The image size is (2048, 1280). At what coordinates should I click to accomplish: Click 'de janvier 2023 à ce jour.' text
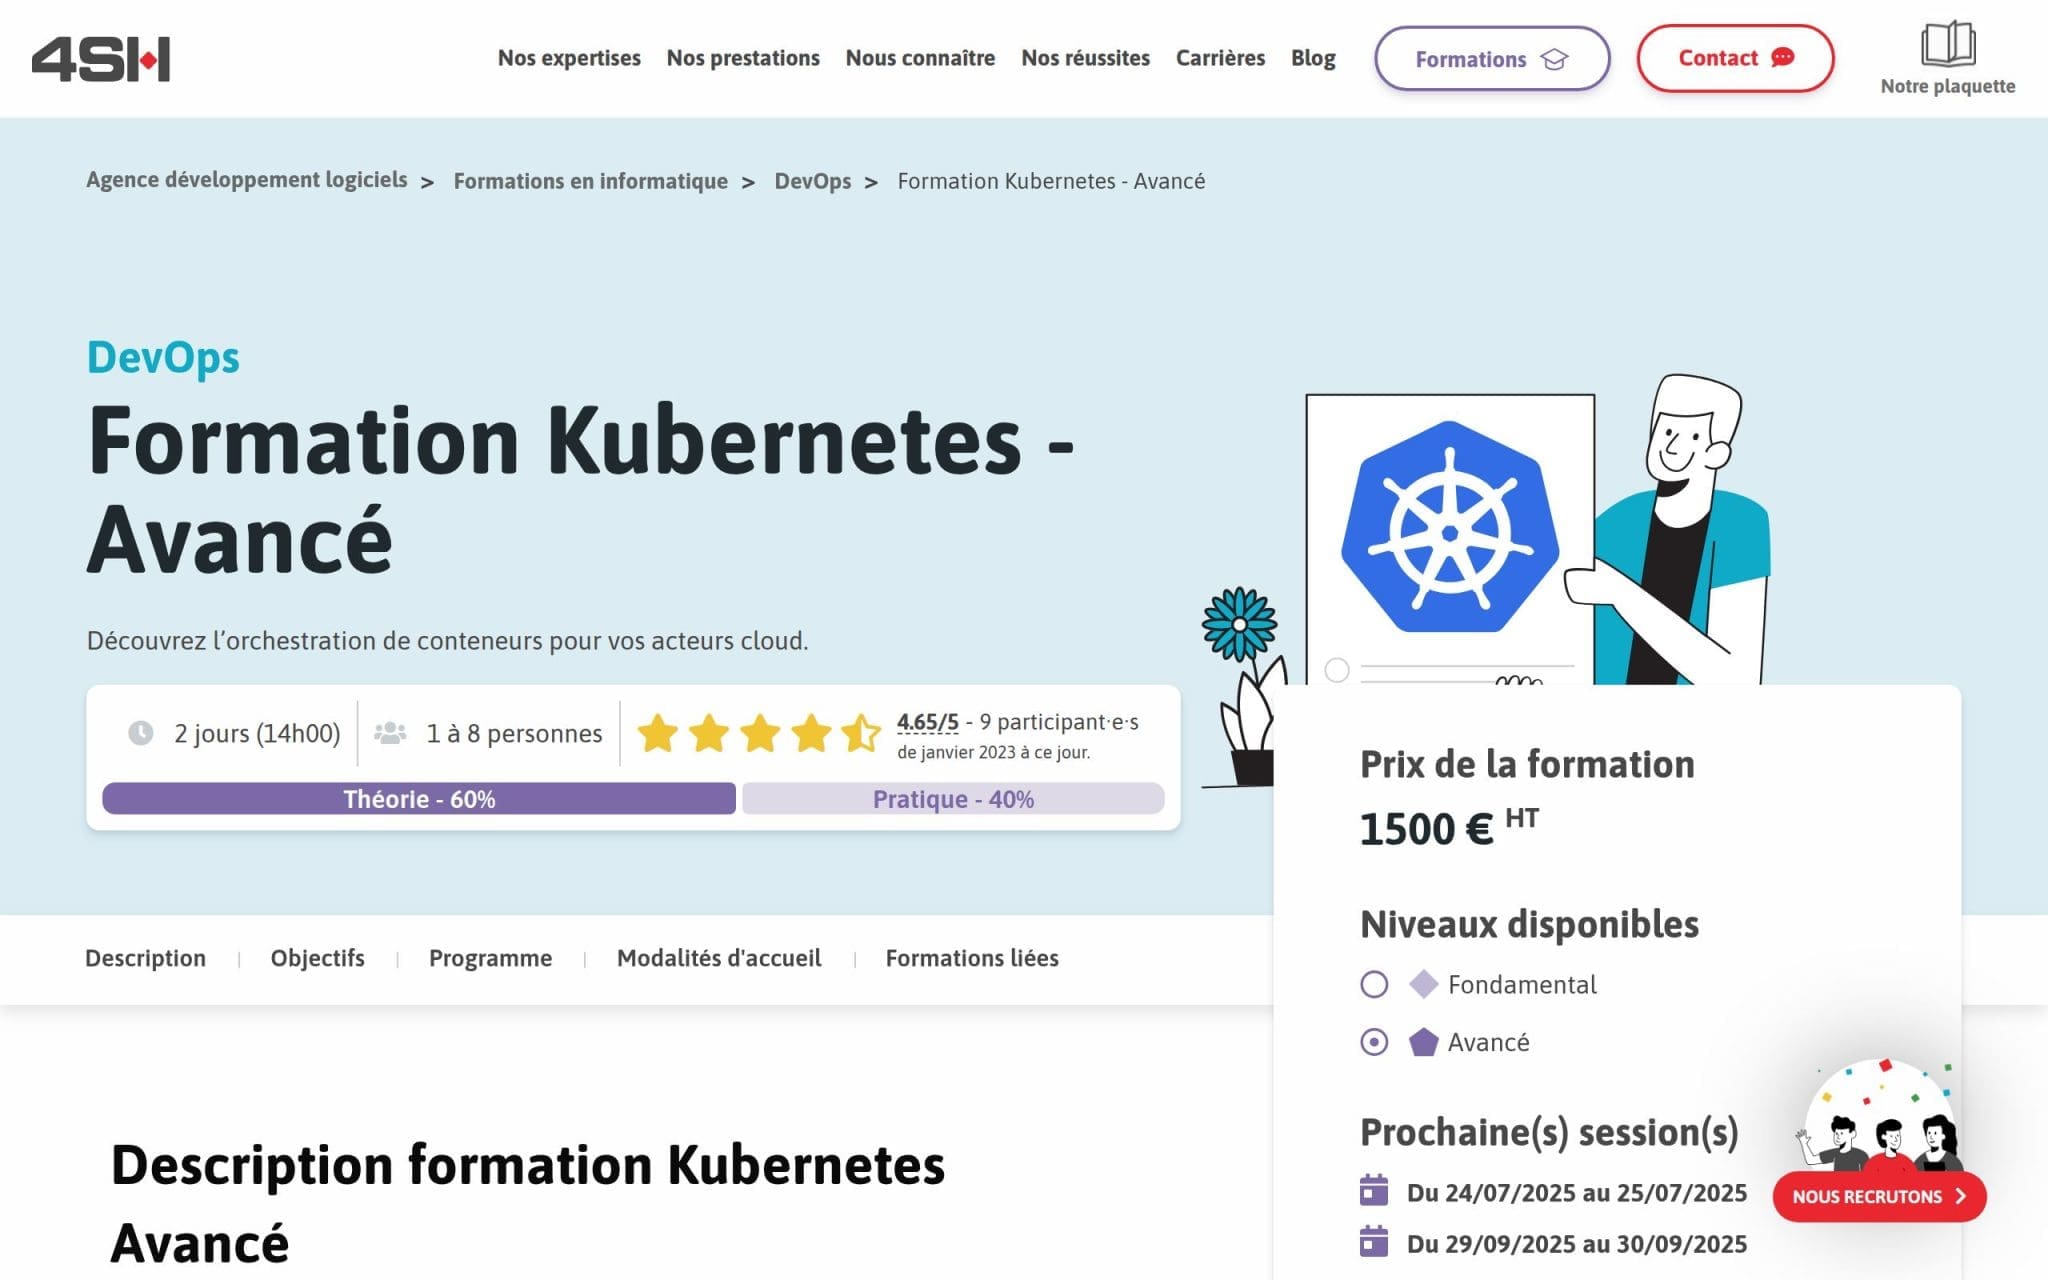pos(993,752)
